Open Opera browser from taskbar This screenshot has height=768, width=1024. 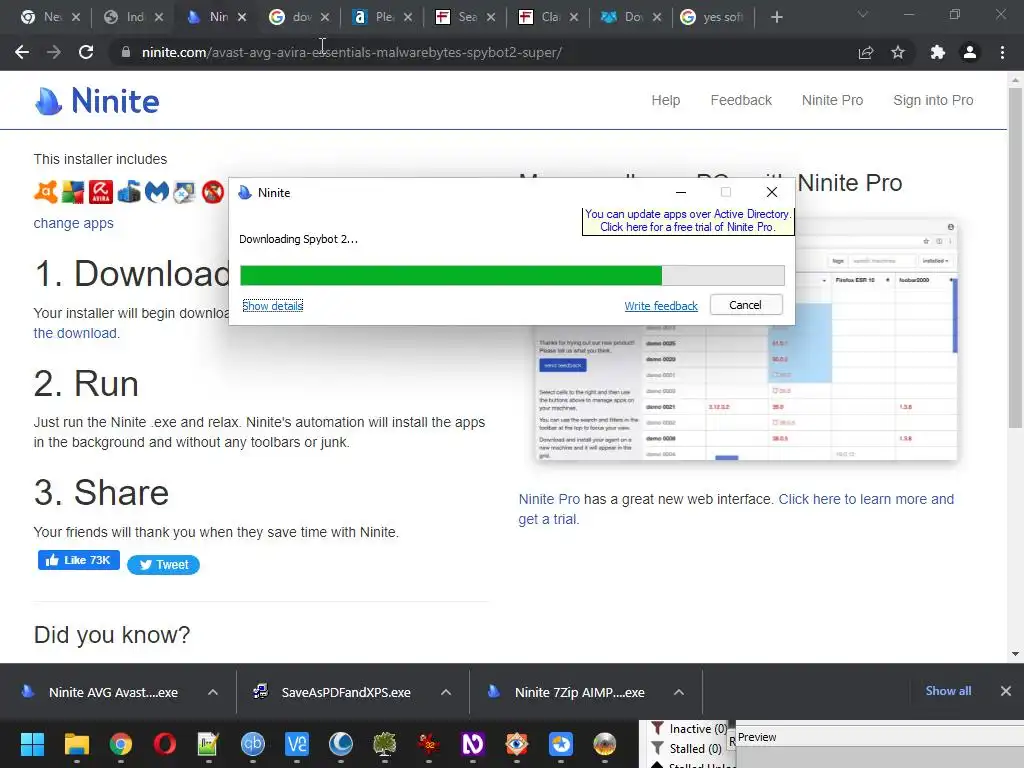click(165, 744)
